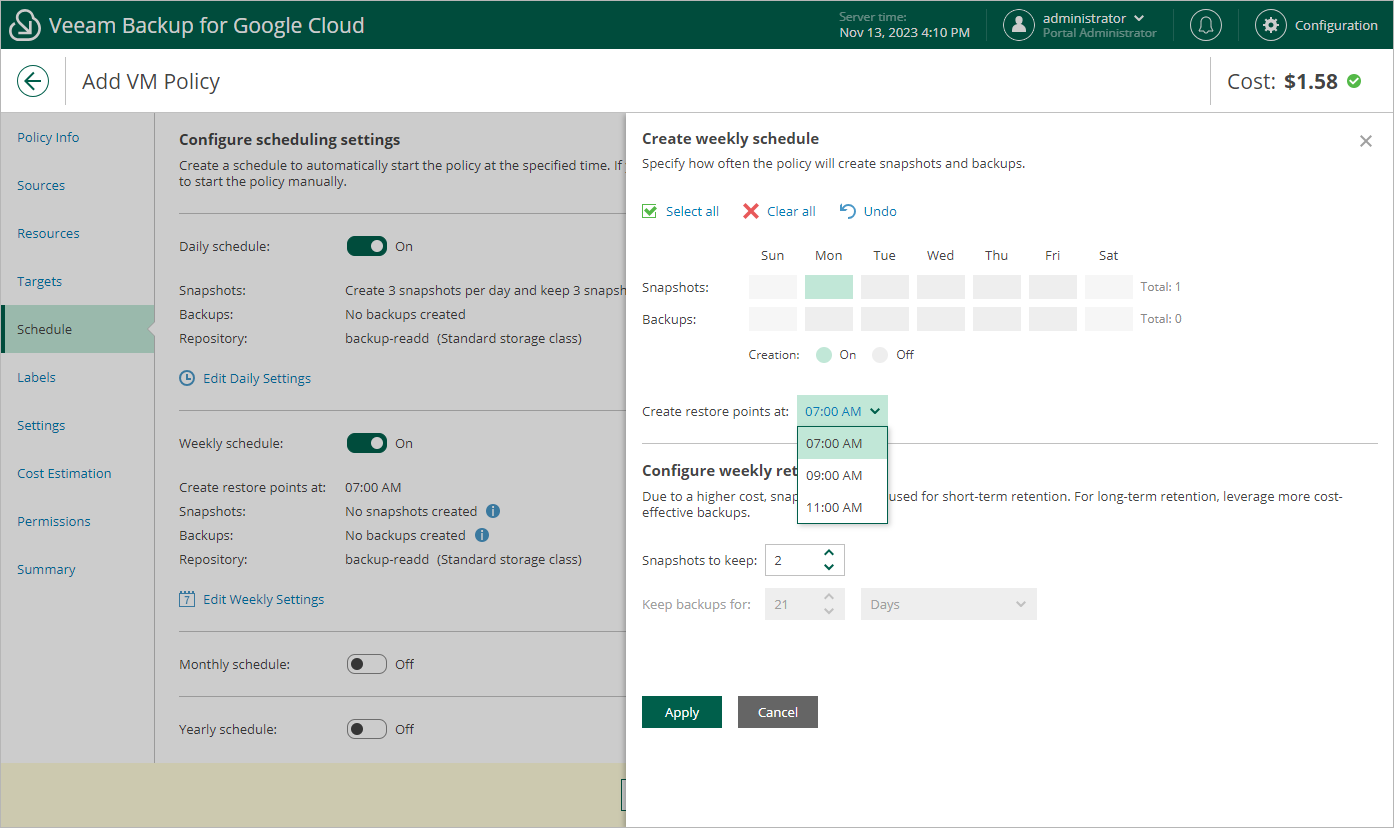Choose 09:00 AM from the time list
The image size is (1394, 828).
[842, 475]
